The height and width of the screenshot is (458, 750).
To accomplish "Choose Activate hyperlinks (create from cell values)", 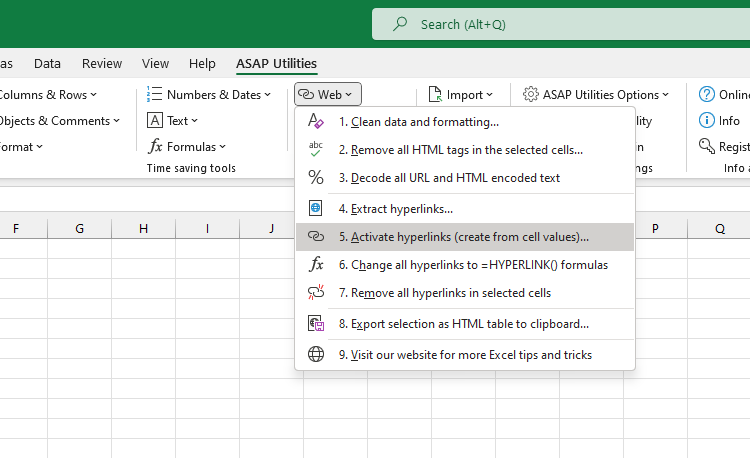I will [465, 237].
